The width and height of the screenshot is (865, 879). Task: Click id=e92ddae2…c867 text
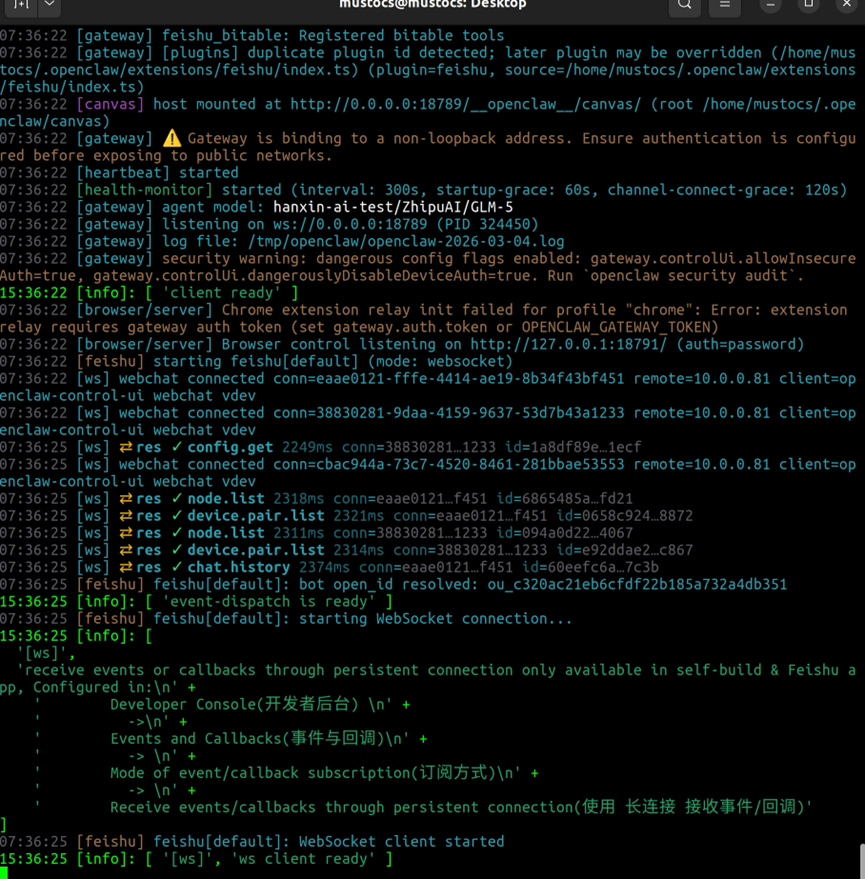pyautogui.click(x=625, y=550)
